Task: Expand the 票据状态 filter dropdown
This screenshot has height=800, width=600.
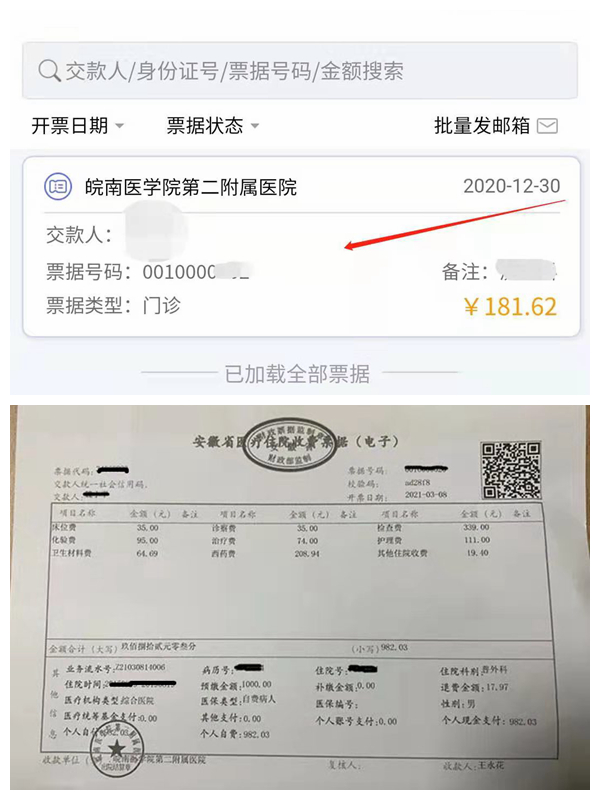Action: [x=213, y=126]
